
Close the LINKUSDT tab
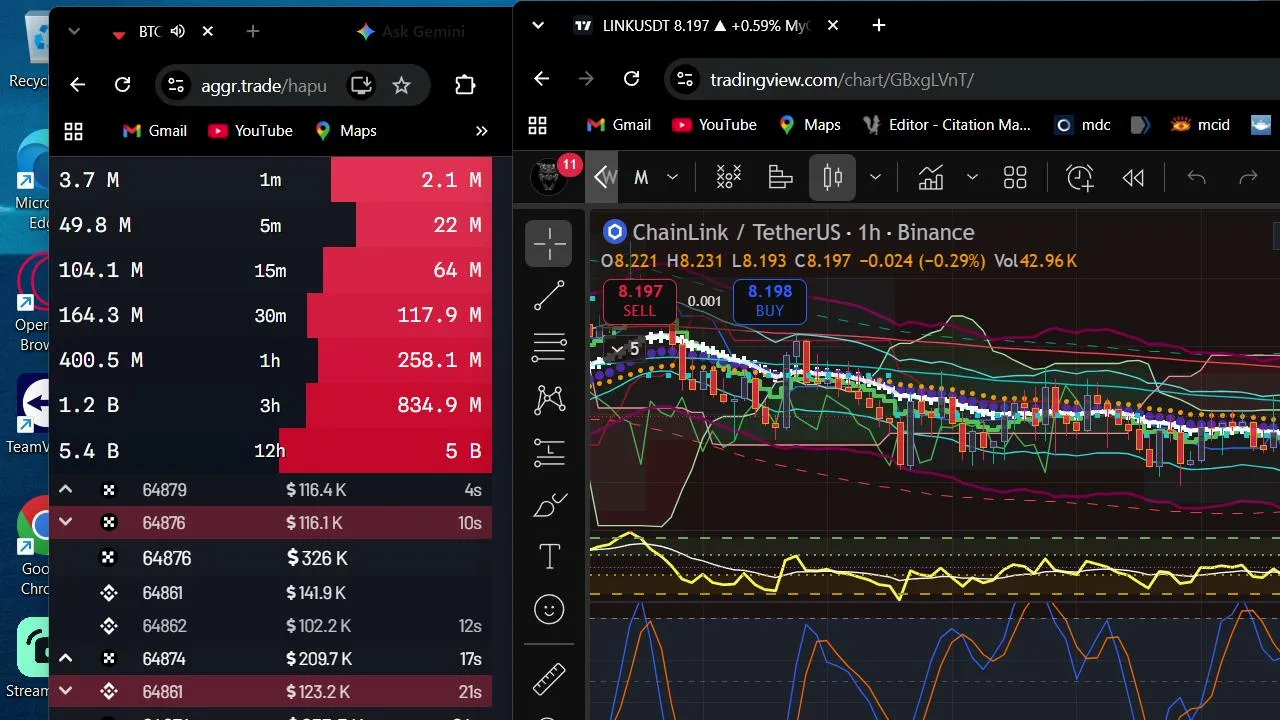[833, 25]
